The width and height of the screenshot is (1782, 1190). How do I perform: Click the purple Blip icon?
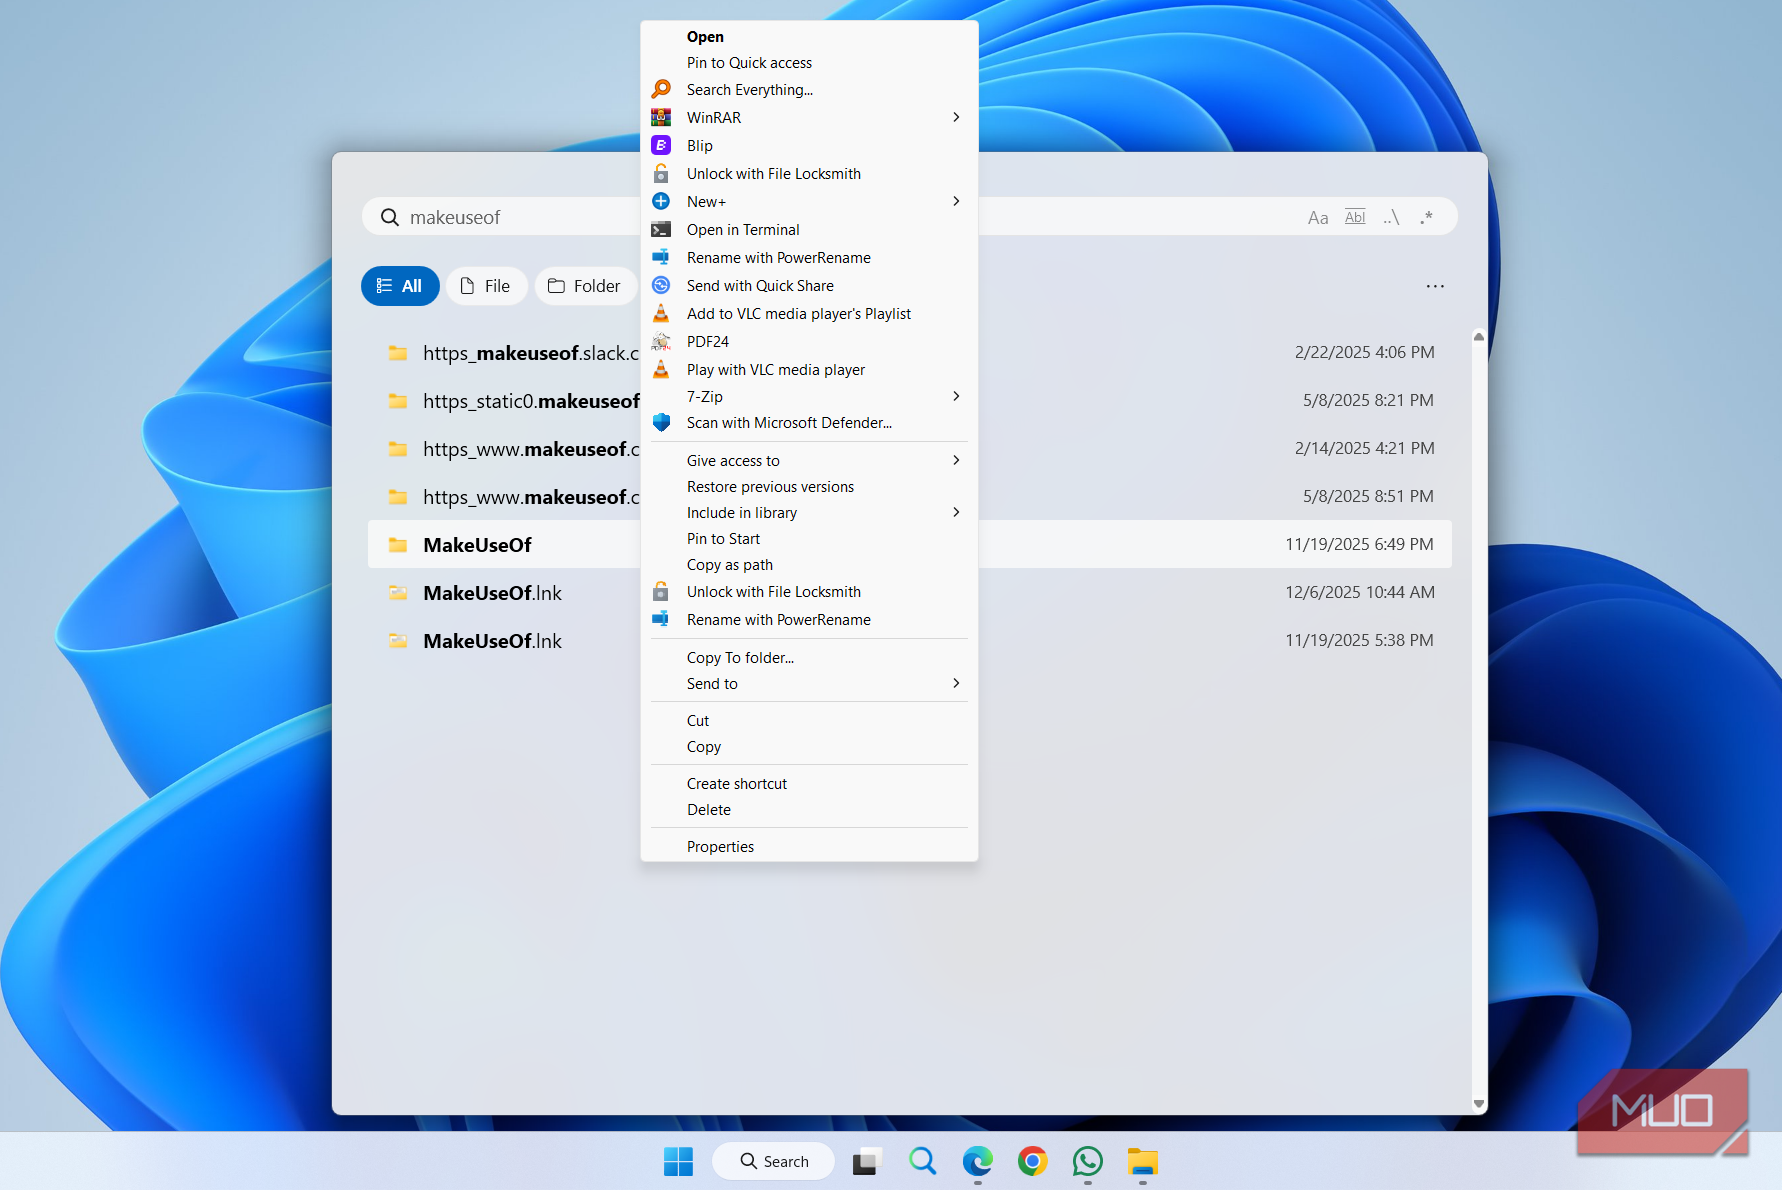click(661, 145)
